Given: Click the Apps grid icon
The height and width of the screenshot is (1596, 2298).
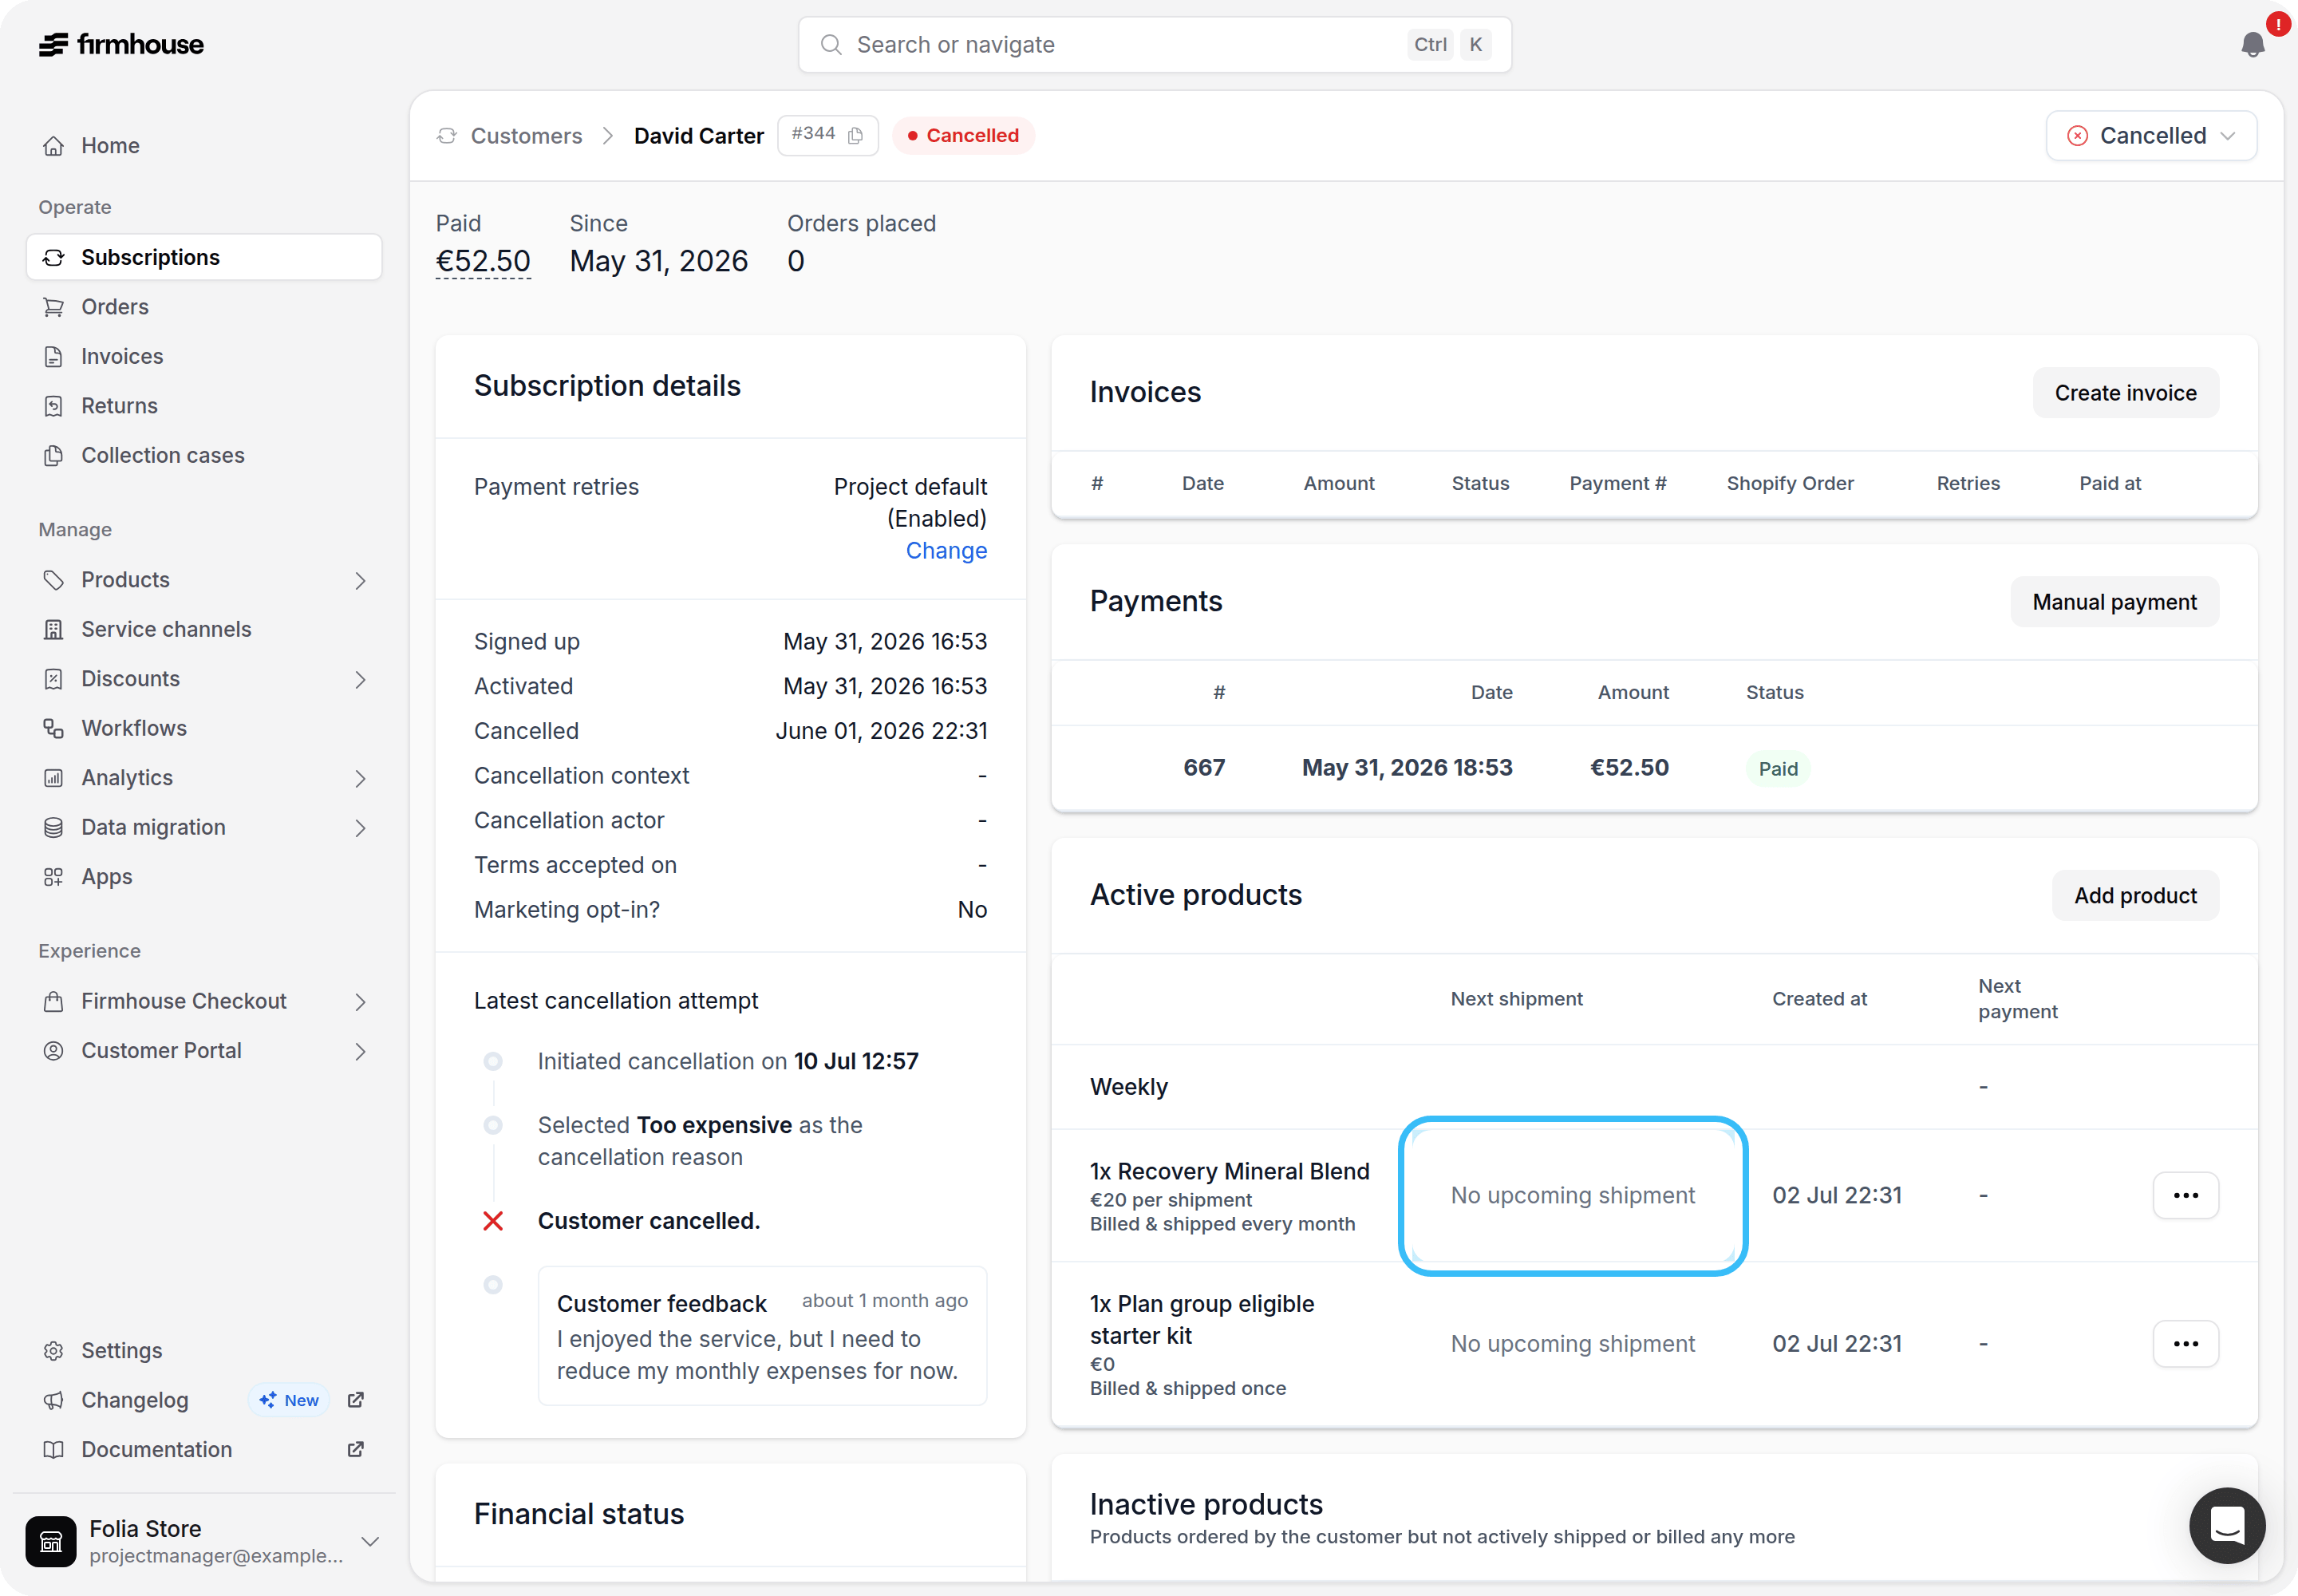Looking at the screenshot, I should point(54,877).
